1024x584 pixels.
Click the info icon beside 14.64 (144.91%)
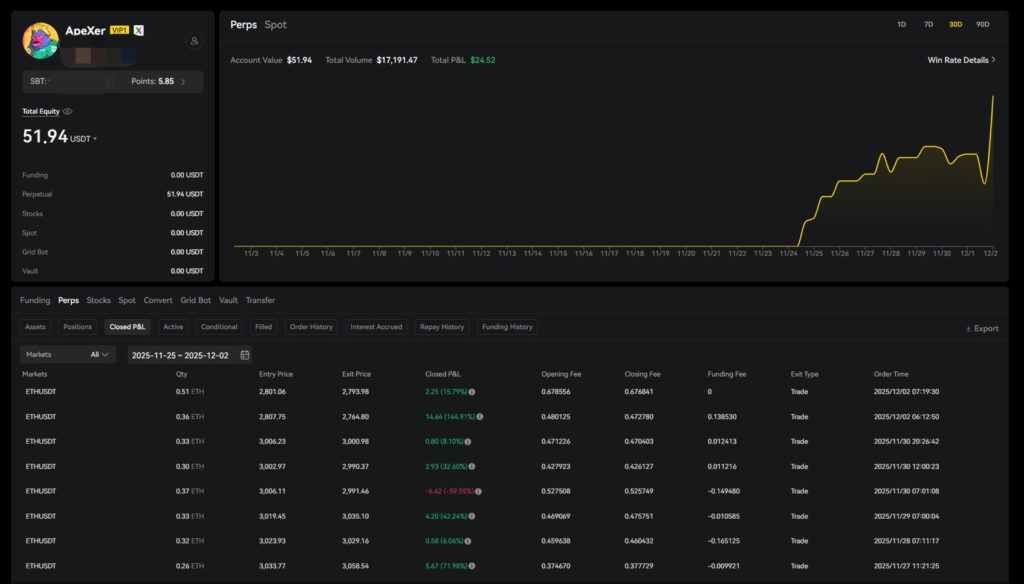point(480,417)
